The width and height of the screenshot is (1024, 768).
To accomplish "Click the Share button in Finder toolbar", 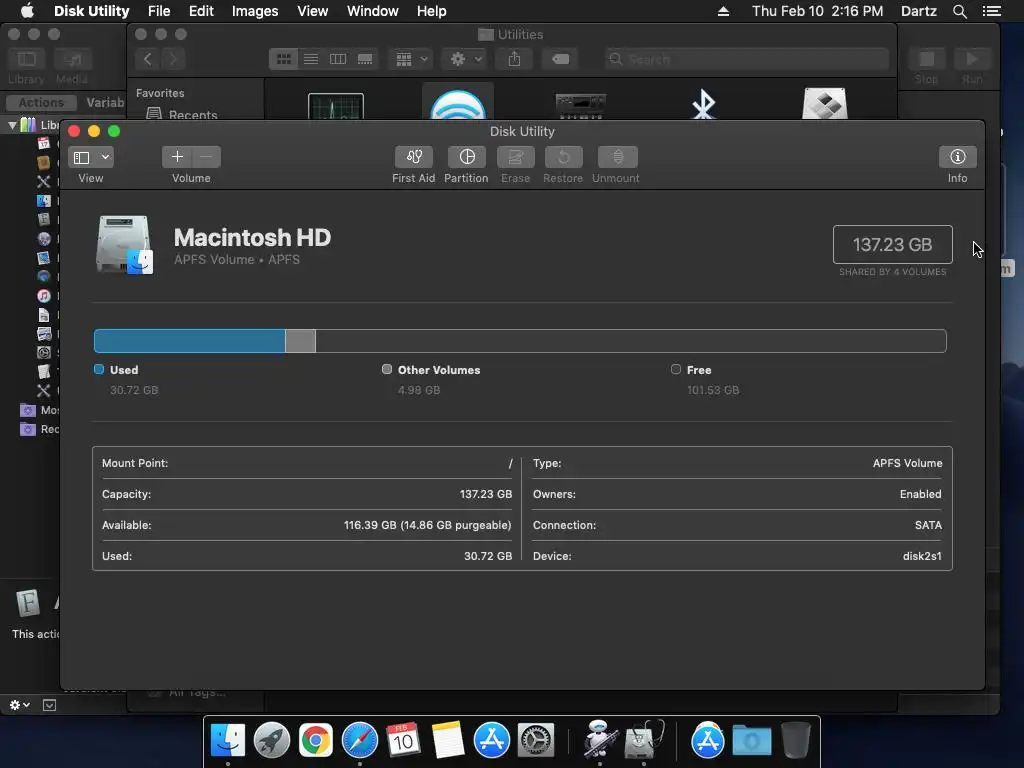I will [515, 59].
